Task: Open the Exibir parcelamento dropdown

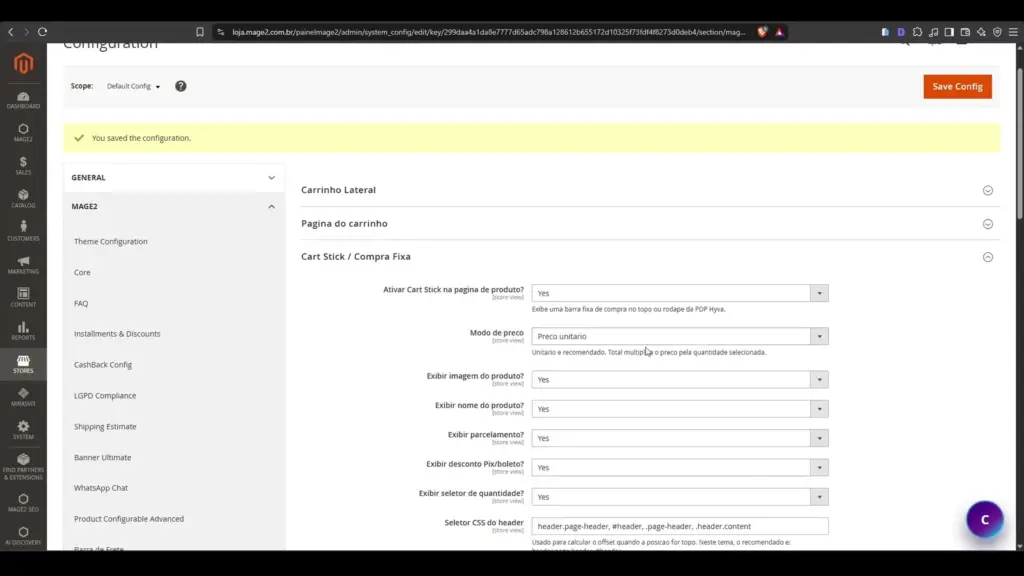Action: click(x=680, y=438)
